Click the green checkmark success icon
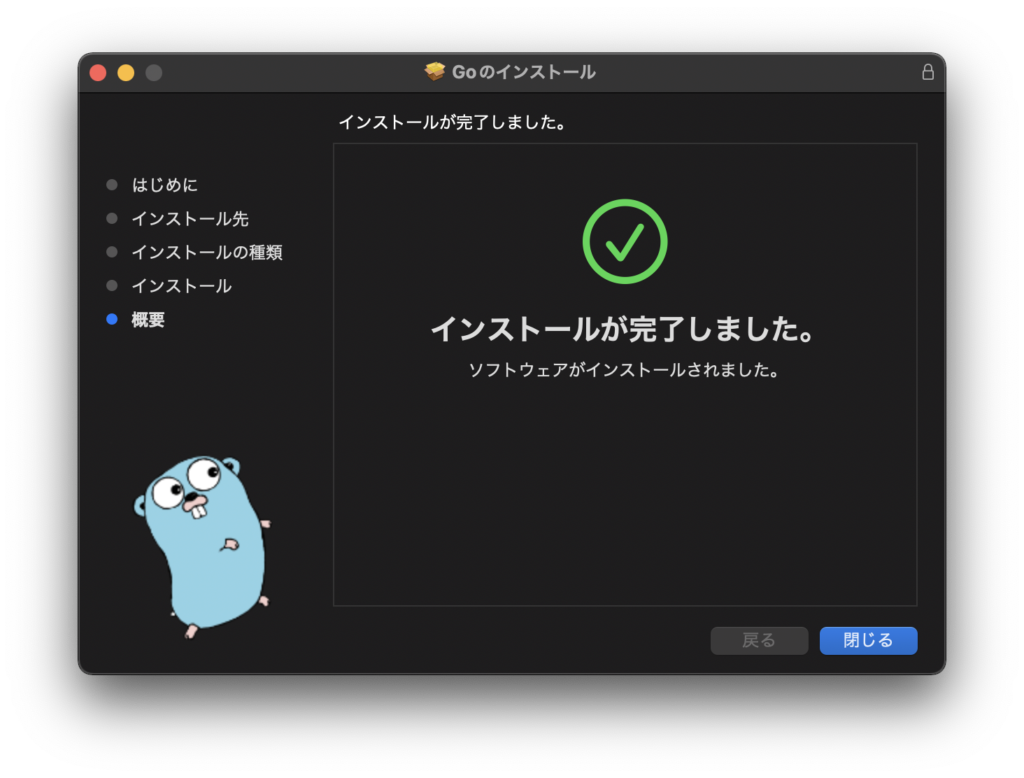 pos(624,241)
